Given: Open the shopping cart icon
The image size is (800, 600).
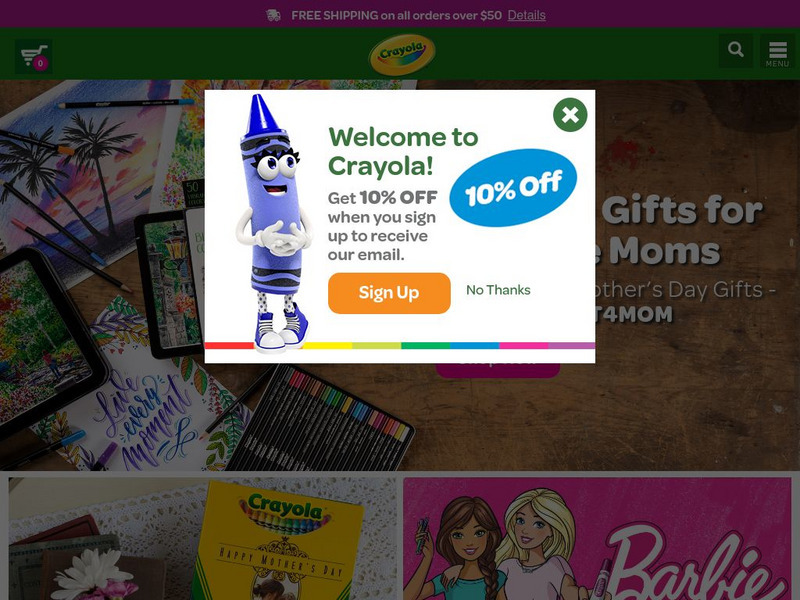Looking at the screenshot, I should [x=33, y=57].
